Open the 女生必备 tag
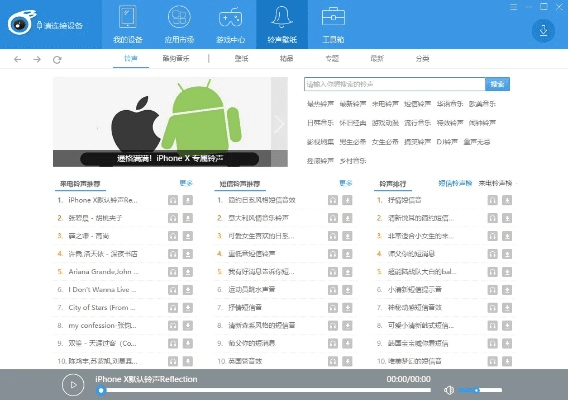568x400 pixels. tap(385, 142)
